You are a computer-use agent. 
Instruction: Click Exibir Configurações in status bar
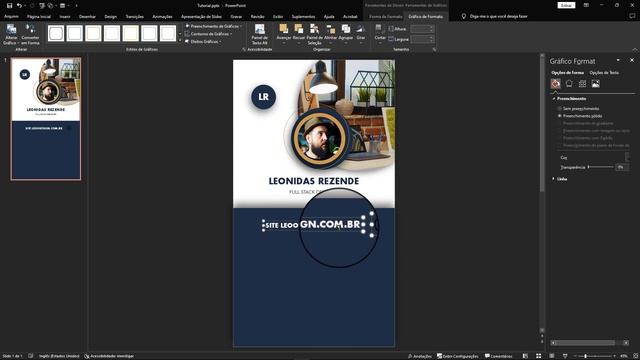(458, 356)
